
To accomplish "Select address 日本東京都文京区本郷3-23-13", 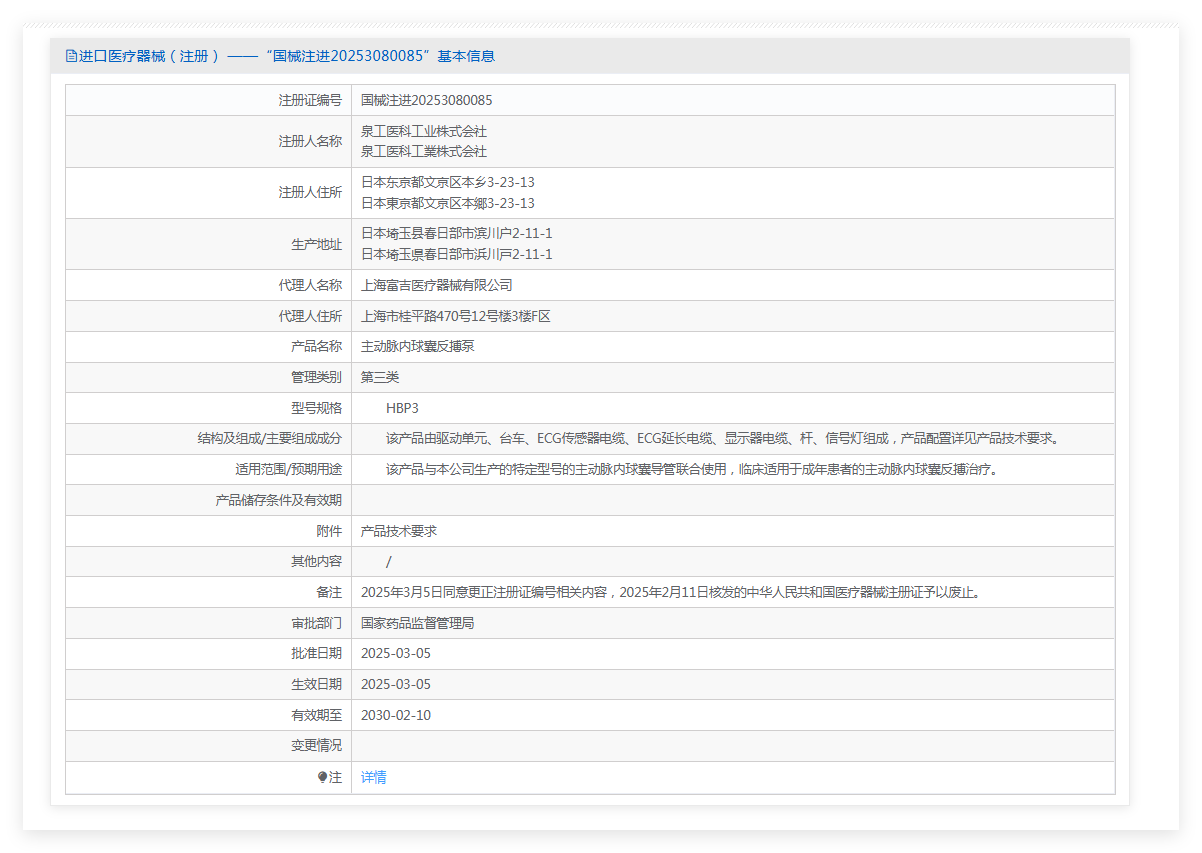I will coord(448,203).
